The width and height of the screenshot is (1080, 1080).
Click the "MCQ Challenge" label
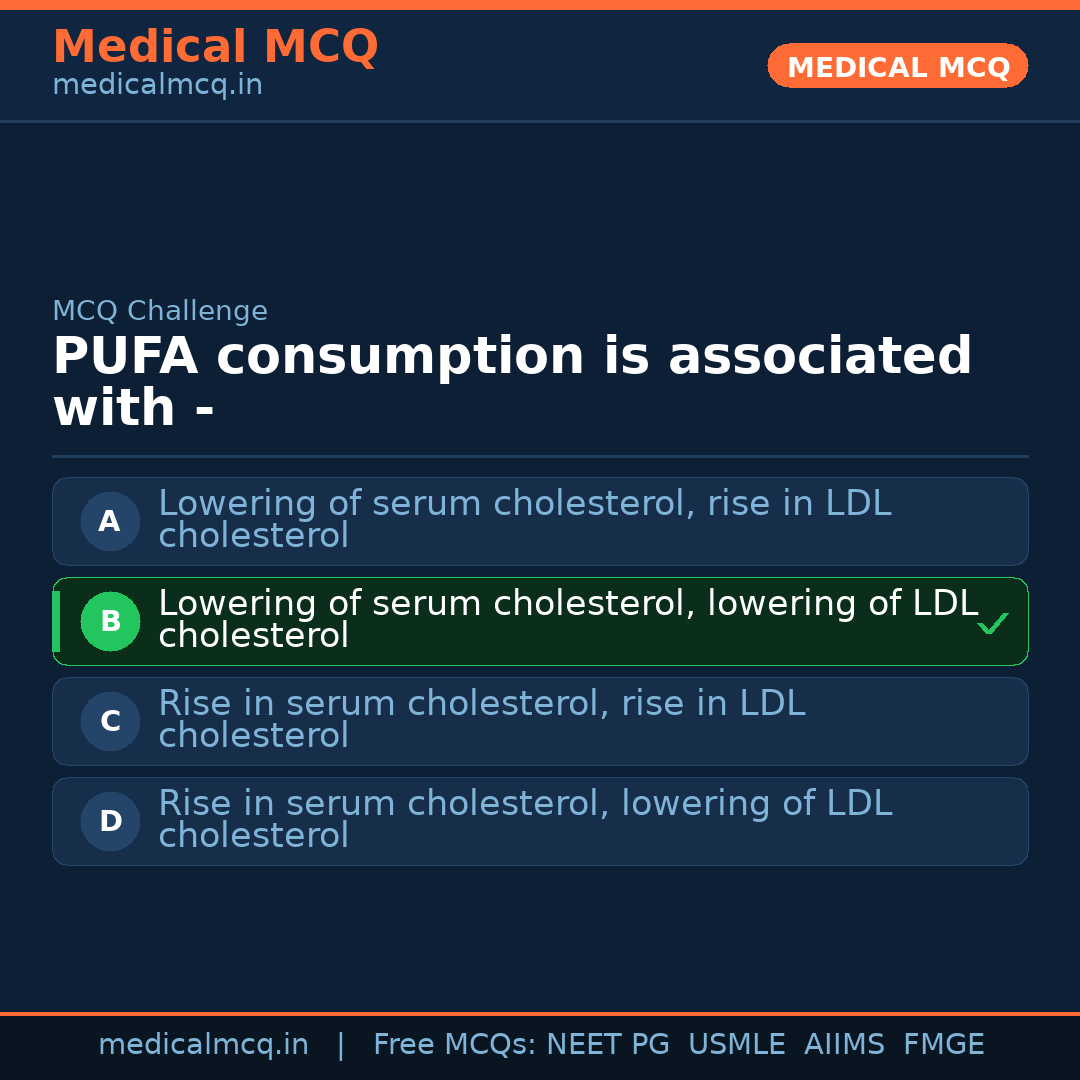160,311
